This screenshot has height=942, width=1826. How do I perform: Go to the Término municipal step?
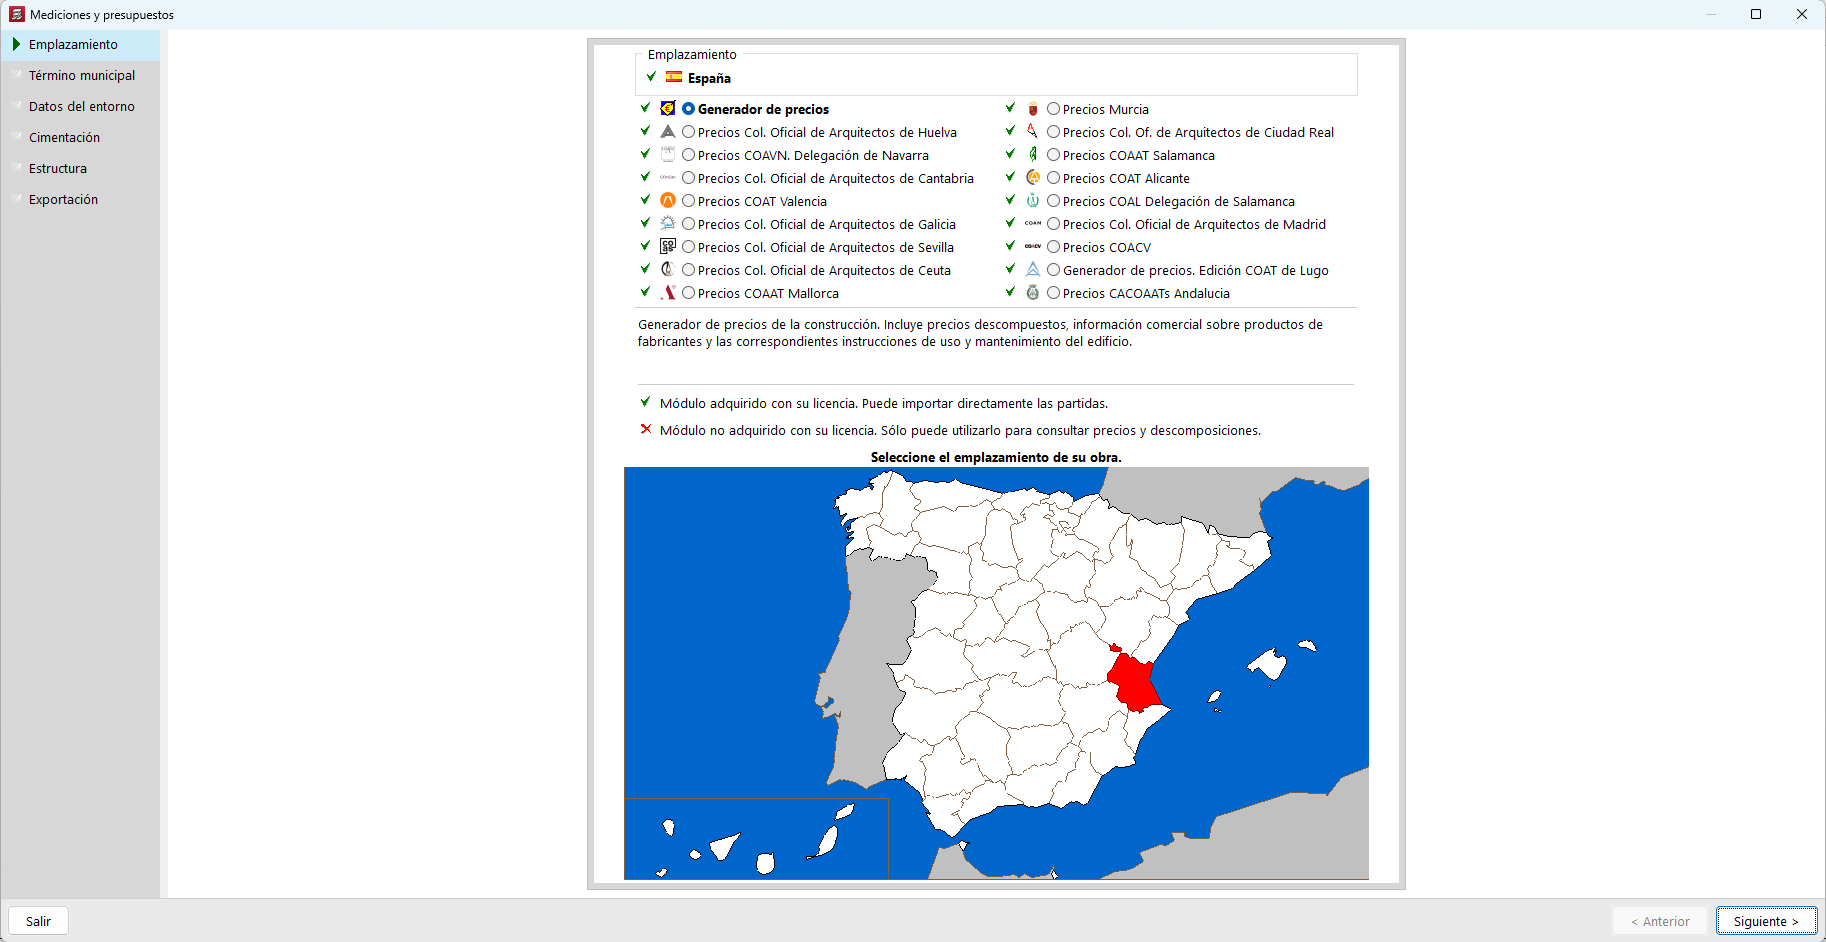[x=80, y=76]
